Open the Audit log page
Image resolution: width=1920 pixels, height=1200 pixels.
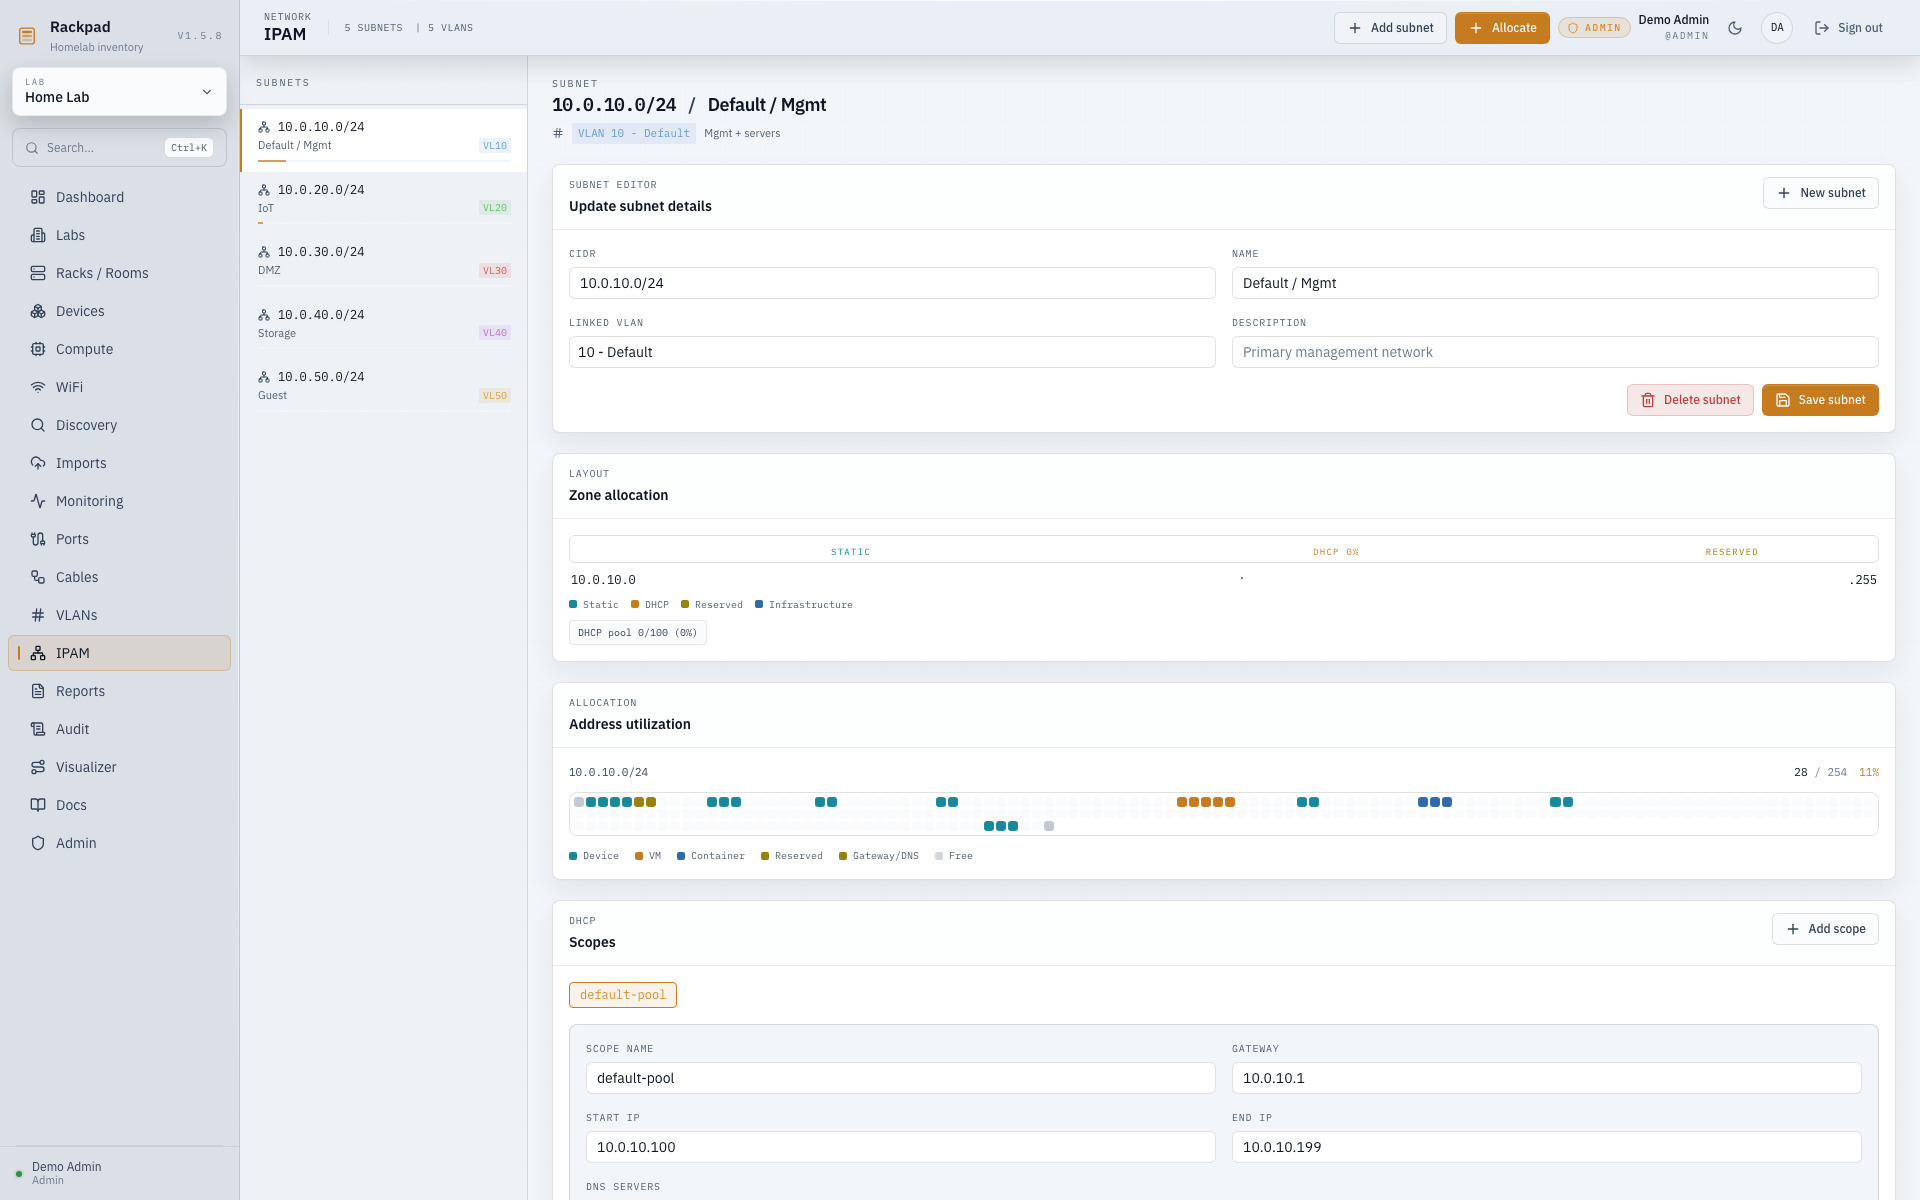tap(119, 729)
